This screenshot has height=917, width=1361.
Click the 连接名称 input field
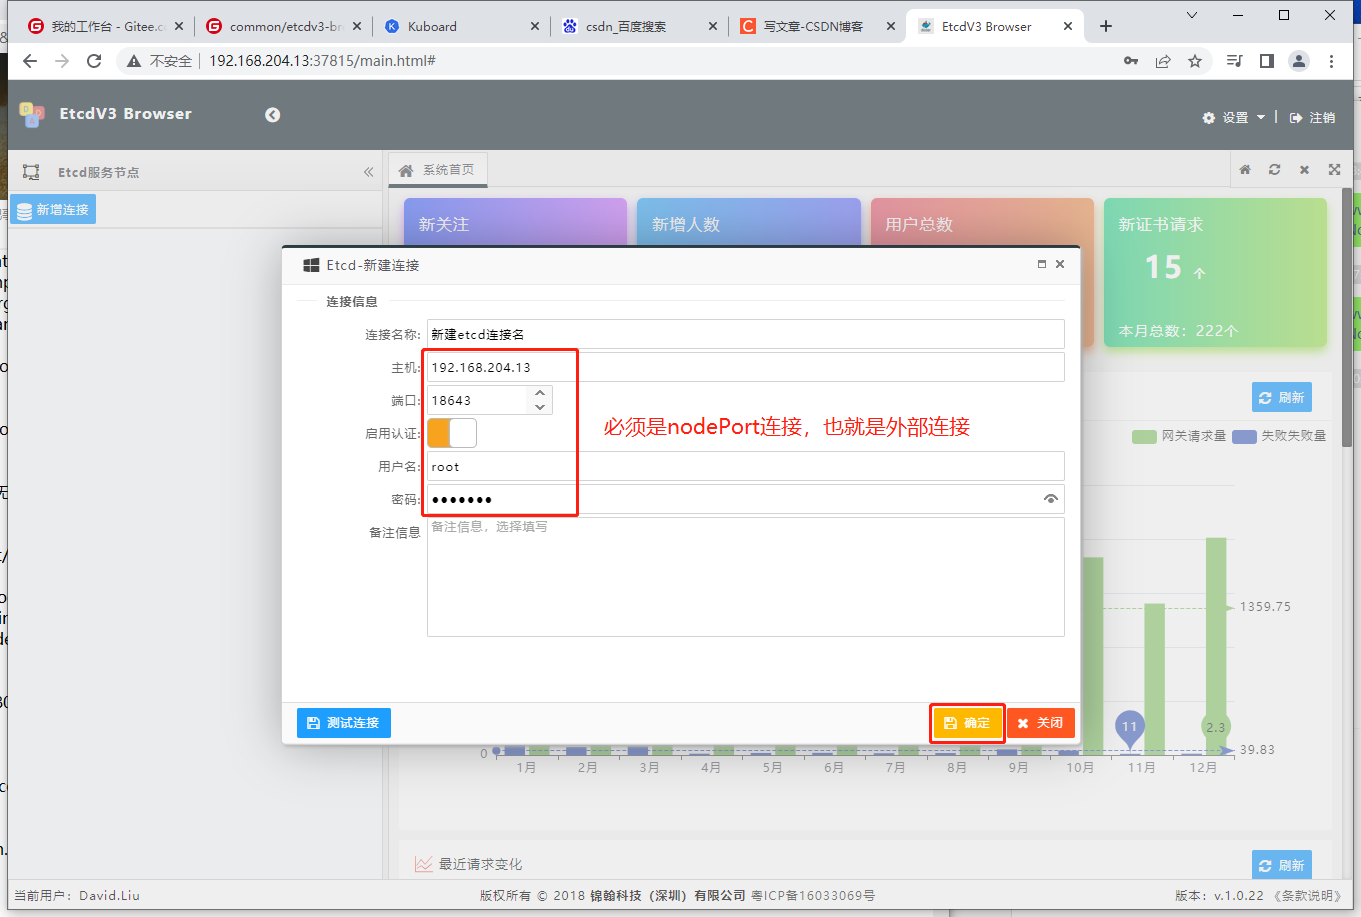pyautogui.click(x=745, y=334)
